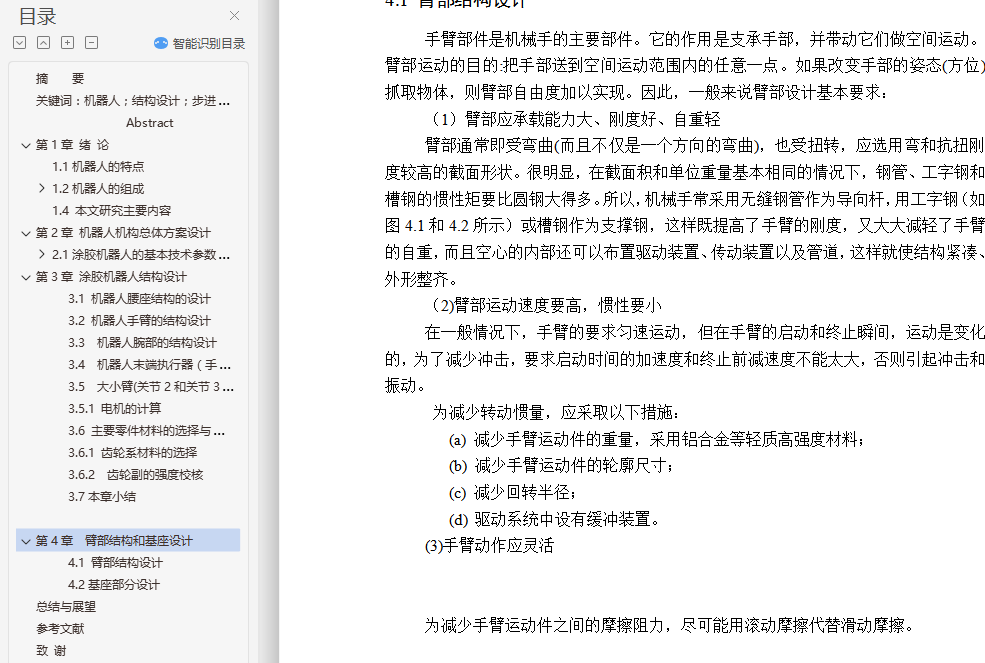This screenshot has height=663, width=985.
Task: Click the collapse-all up-chevron icon in 目录 panel
Action: (x=43, y=43)
